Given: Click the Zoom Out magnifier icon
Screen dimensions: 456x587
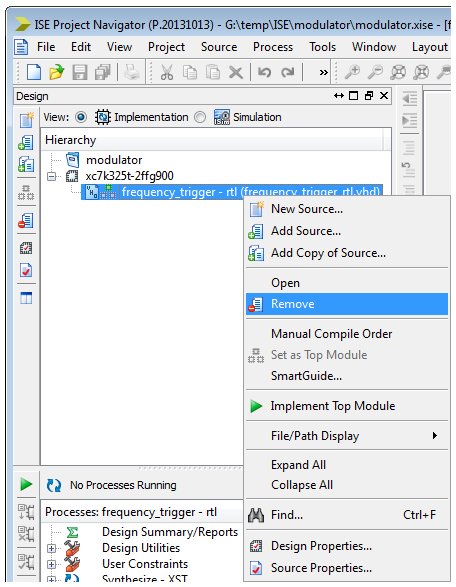Looking at the screenshot, I should tap(375, 72).
